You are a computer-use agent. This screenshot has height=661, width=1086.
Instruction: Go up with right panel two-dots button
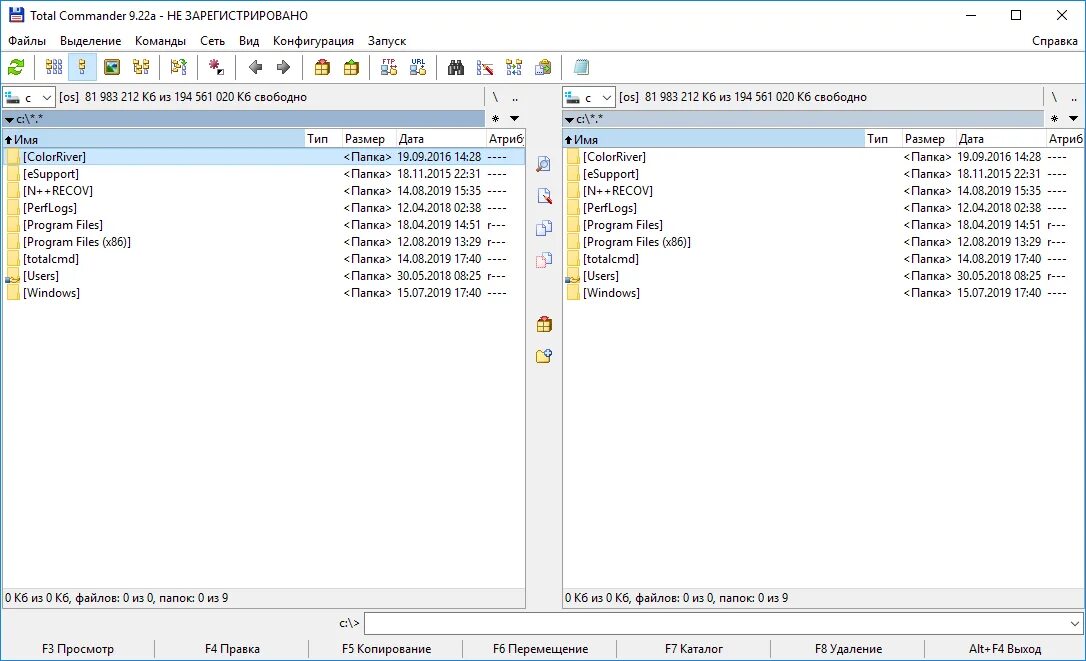[x=1074, y=97]
